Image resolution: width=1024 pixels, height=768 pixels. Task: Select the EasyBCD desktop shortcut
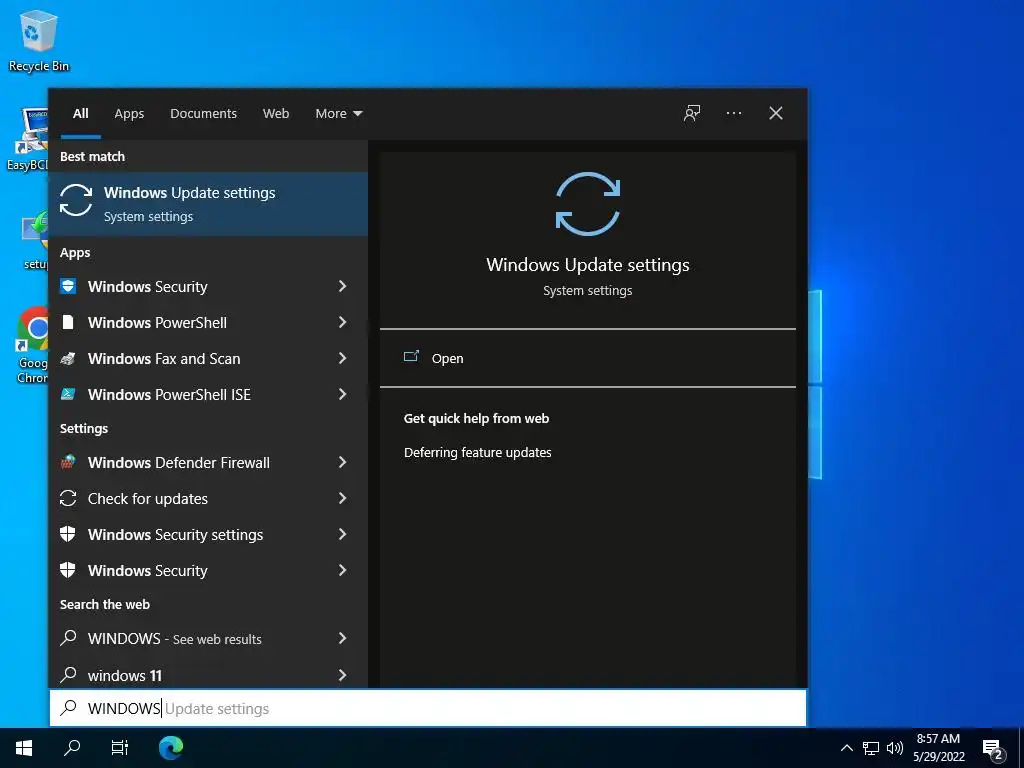(28, 139)
